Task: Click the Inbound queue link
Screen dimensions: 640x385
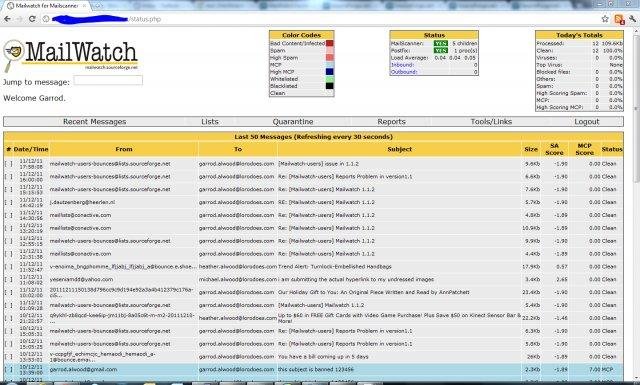Action: (x=402, y=65)
